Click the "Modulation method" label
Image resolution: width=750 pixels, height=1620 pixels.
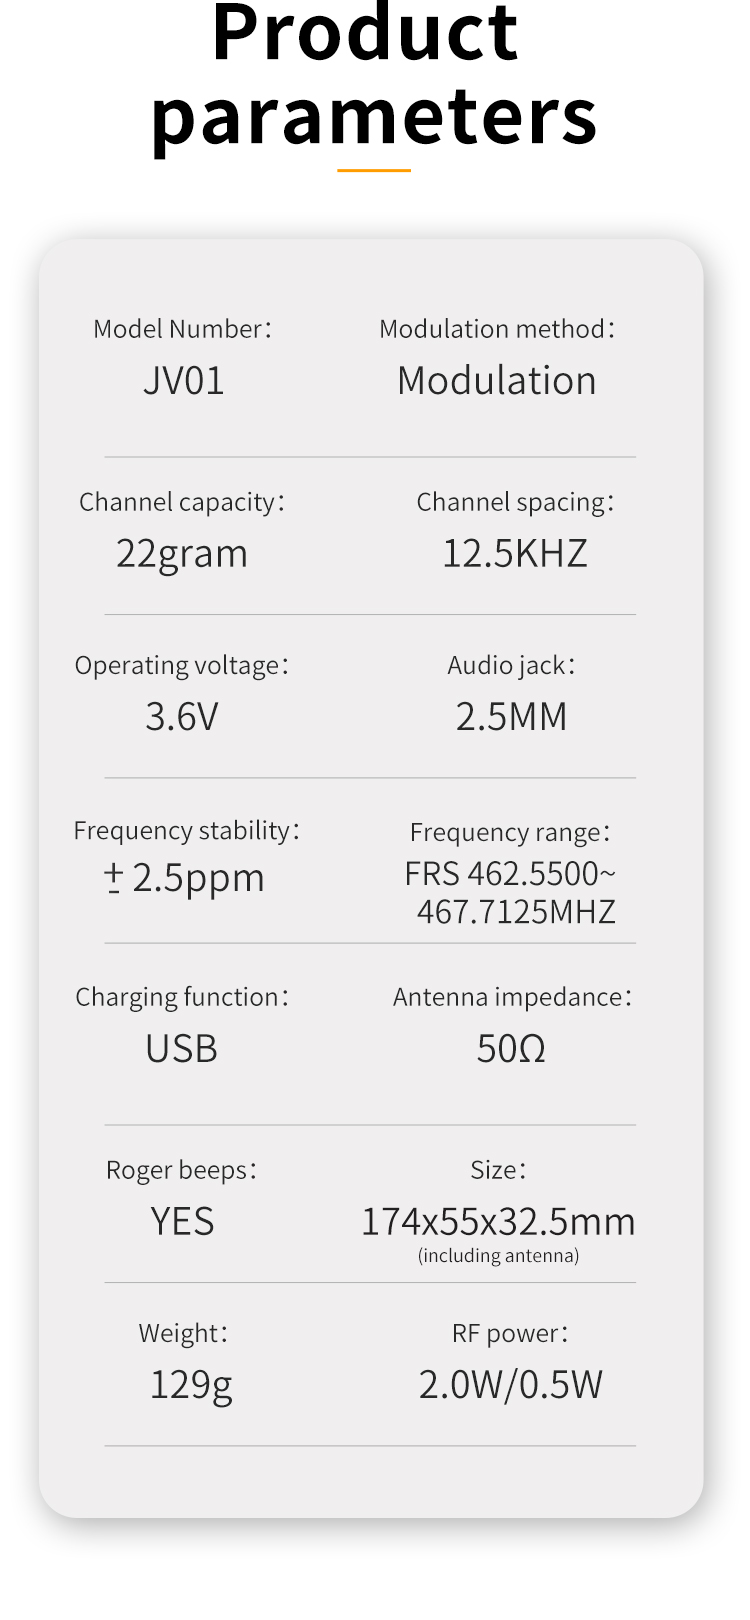coord(497,329)
